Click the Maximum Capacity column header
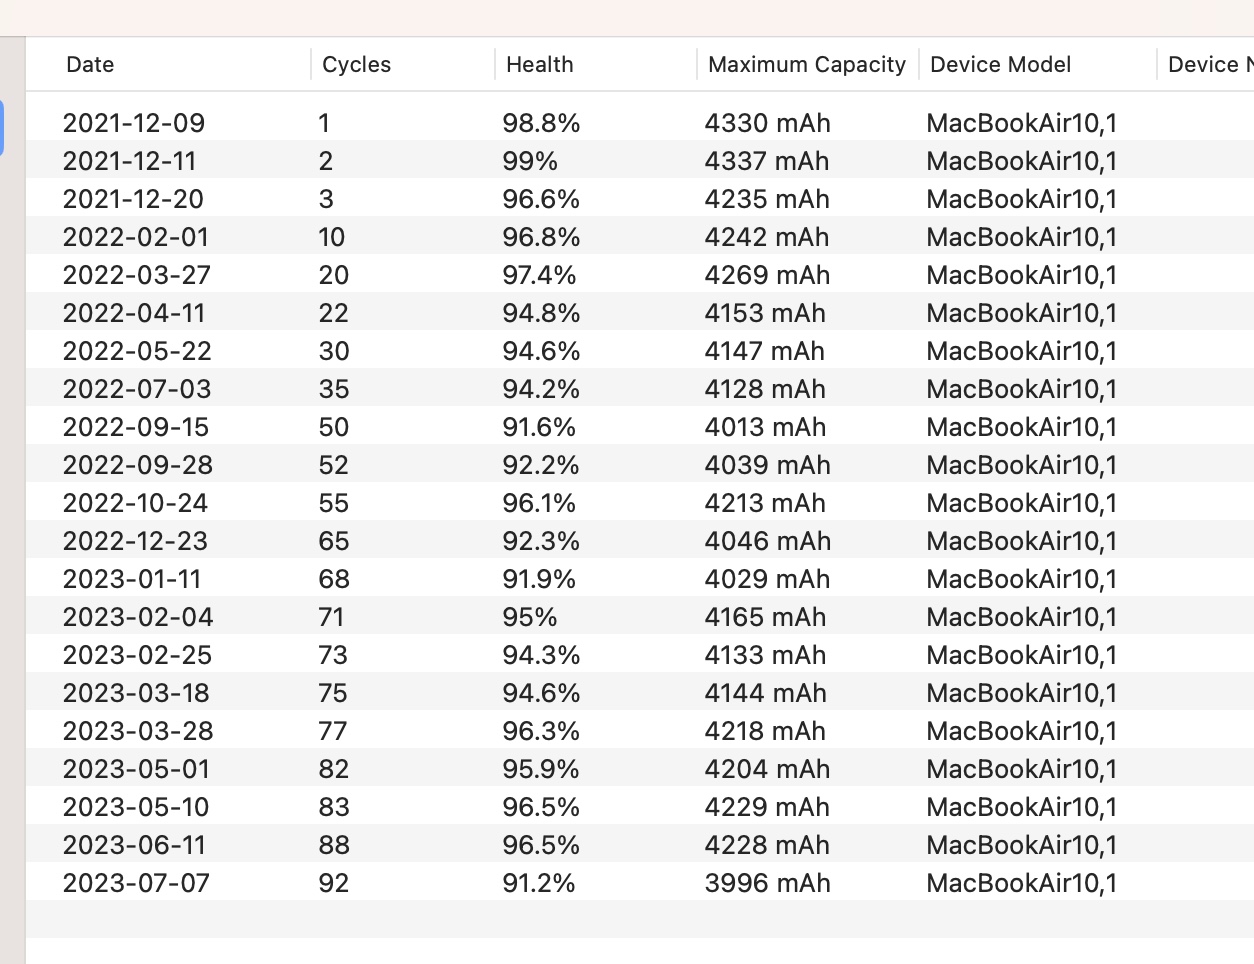This screenshot has width=1254, height=964. click(806, 65)
